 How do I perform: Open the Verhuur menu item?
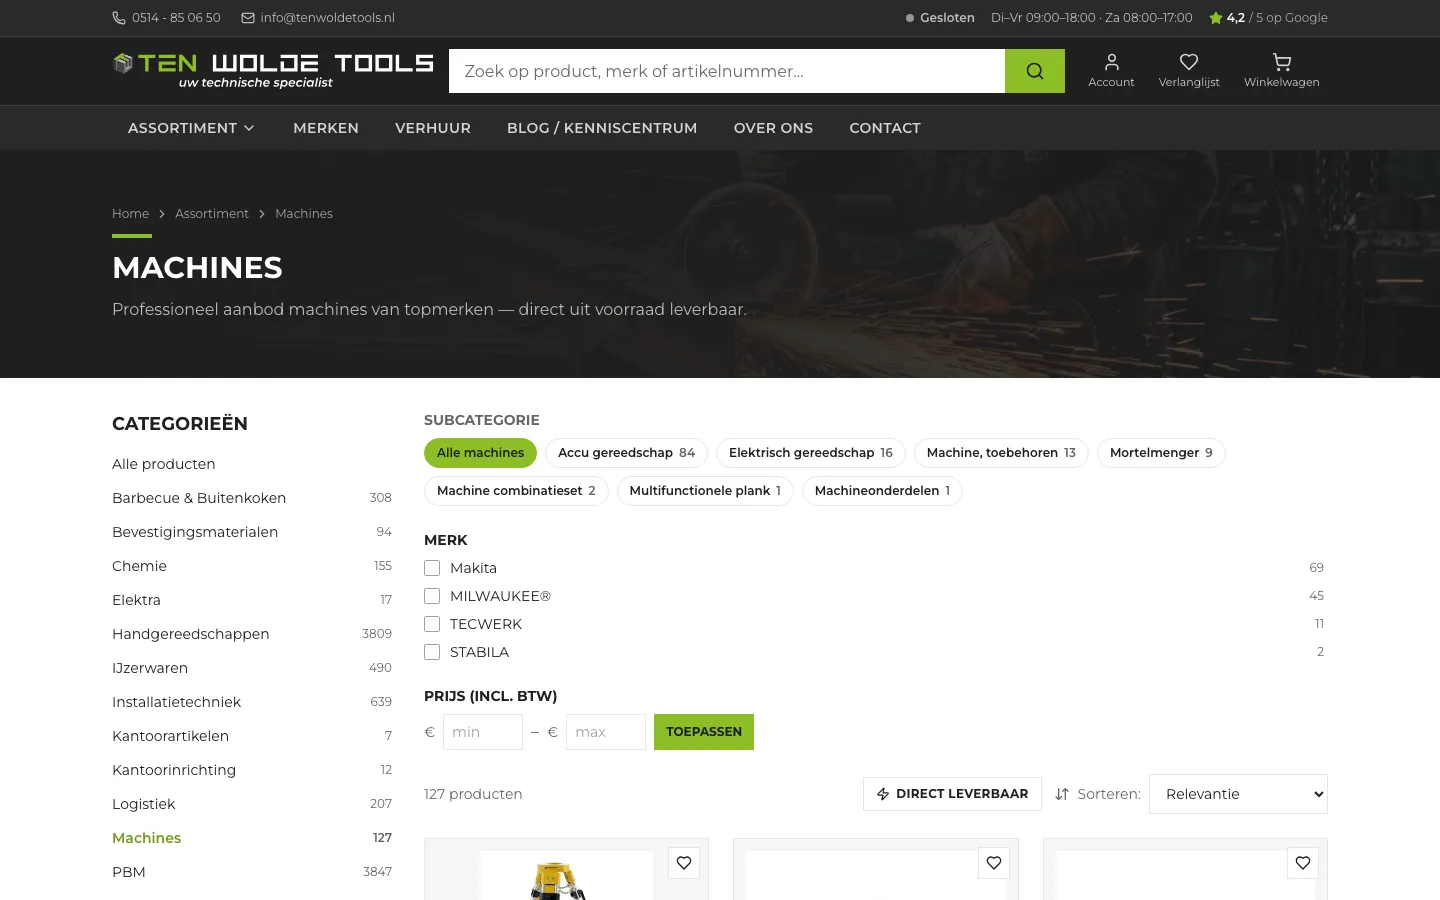pyautogui.click(x=433, y=128)
